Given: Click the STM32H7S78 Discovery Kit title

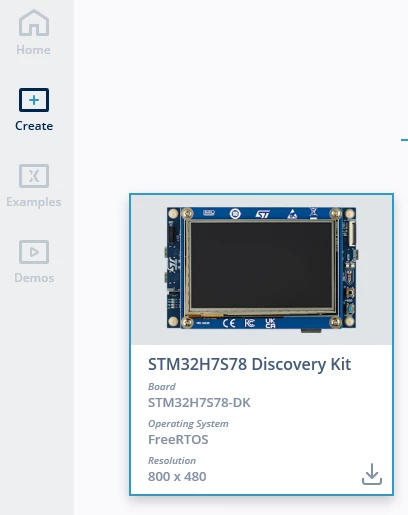Looking at the screenshot, I should pos(249,364).
